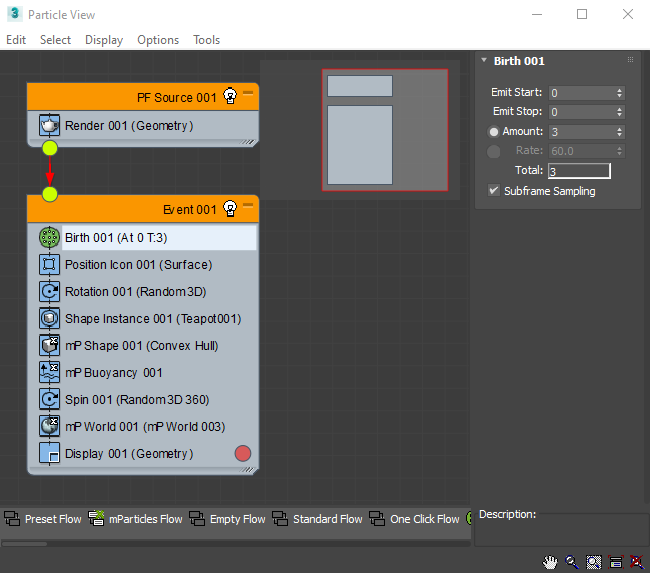Click the Render 001 teapot icon
This screenshot has width=650, height=573.
[x=49, y=125]
